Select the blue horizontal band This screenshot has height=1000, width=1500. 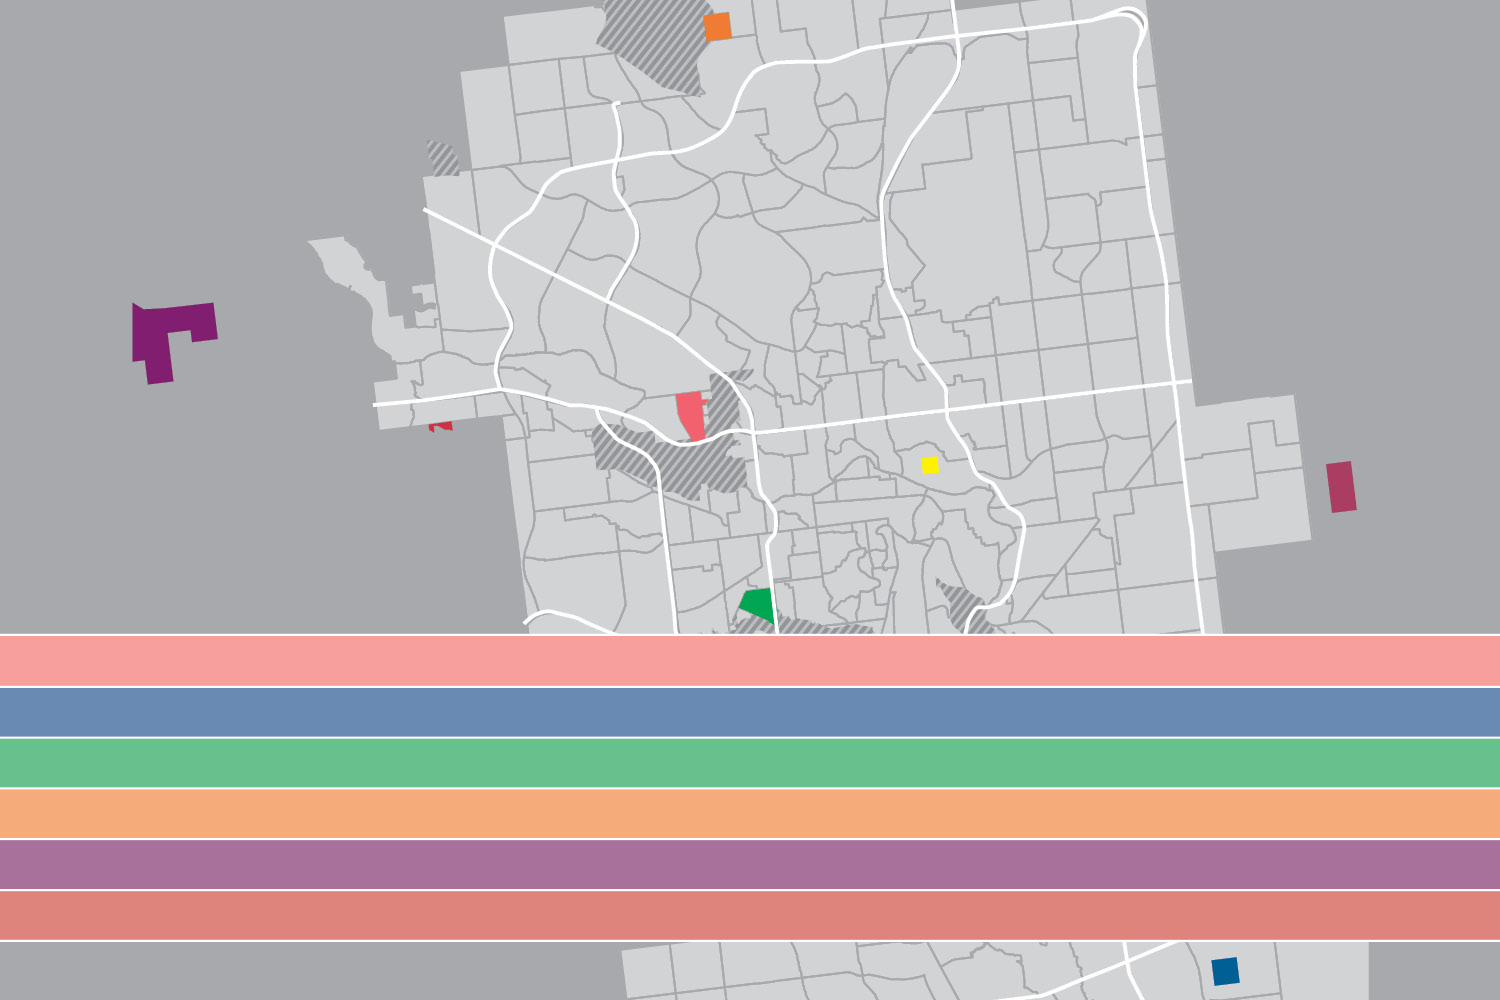click(x=750, y=712)
